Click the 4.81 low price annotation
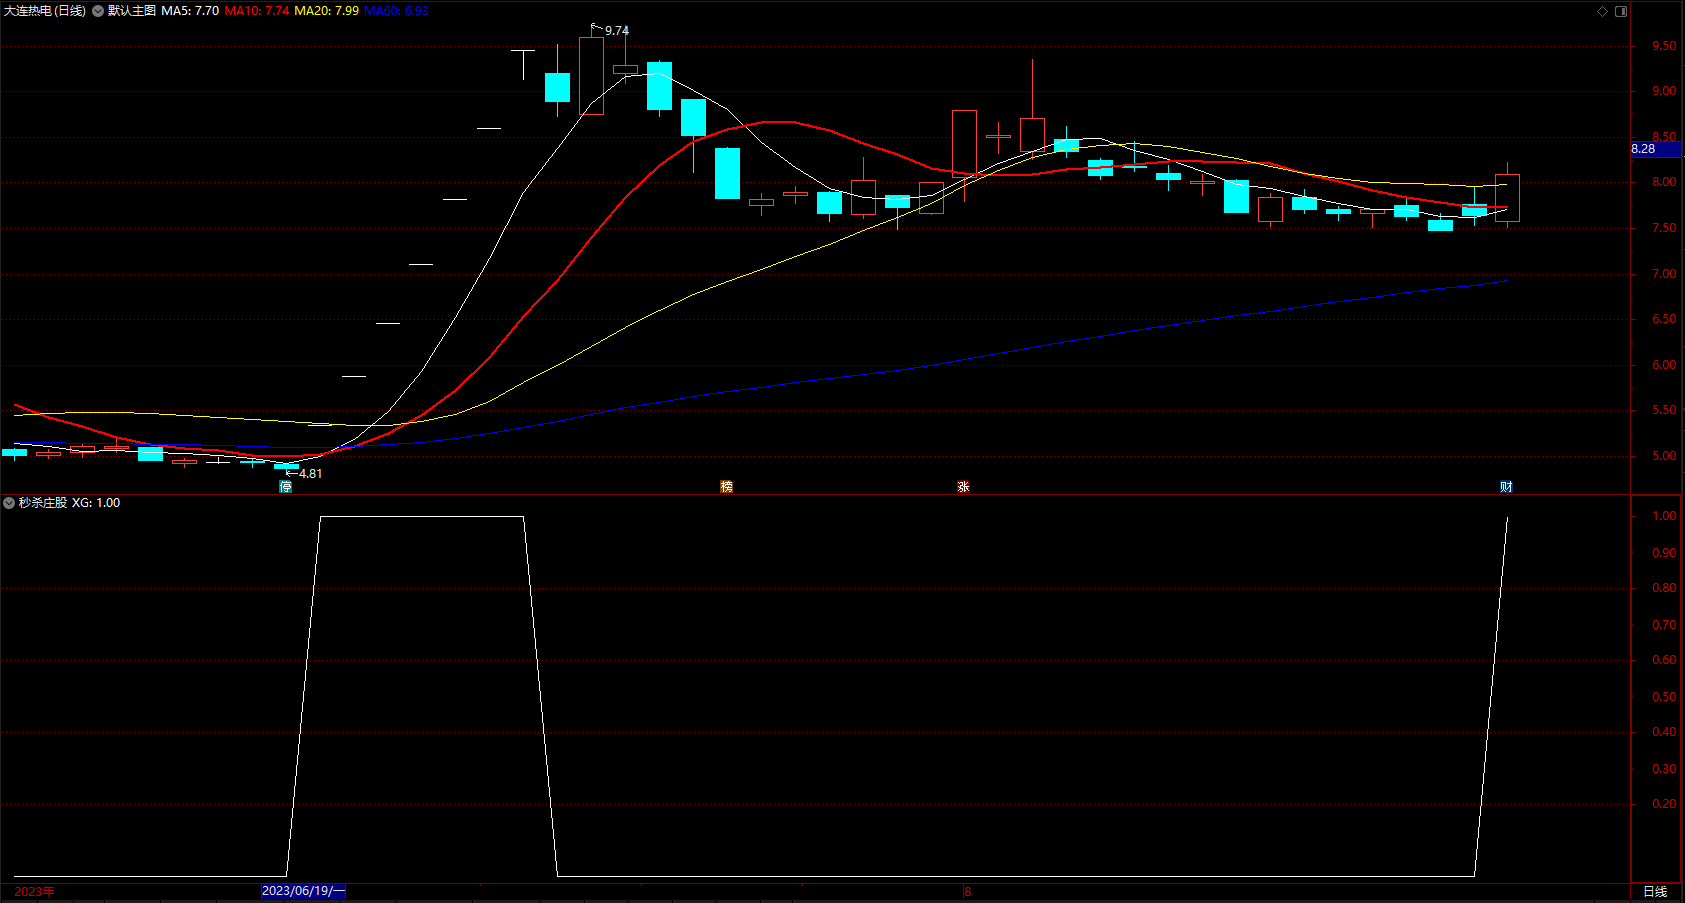 [x=310, y=474]
